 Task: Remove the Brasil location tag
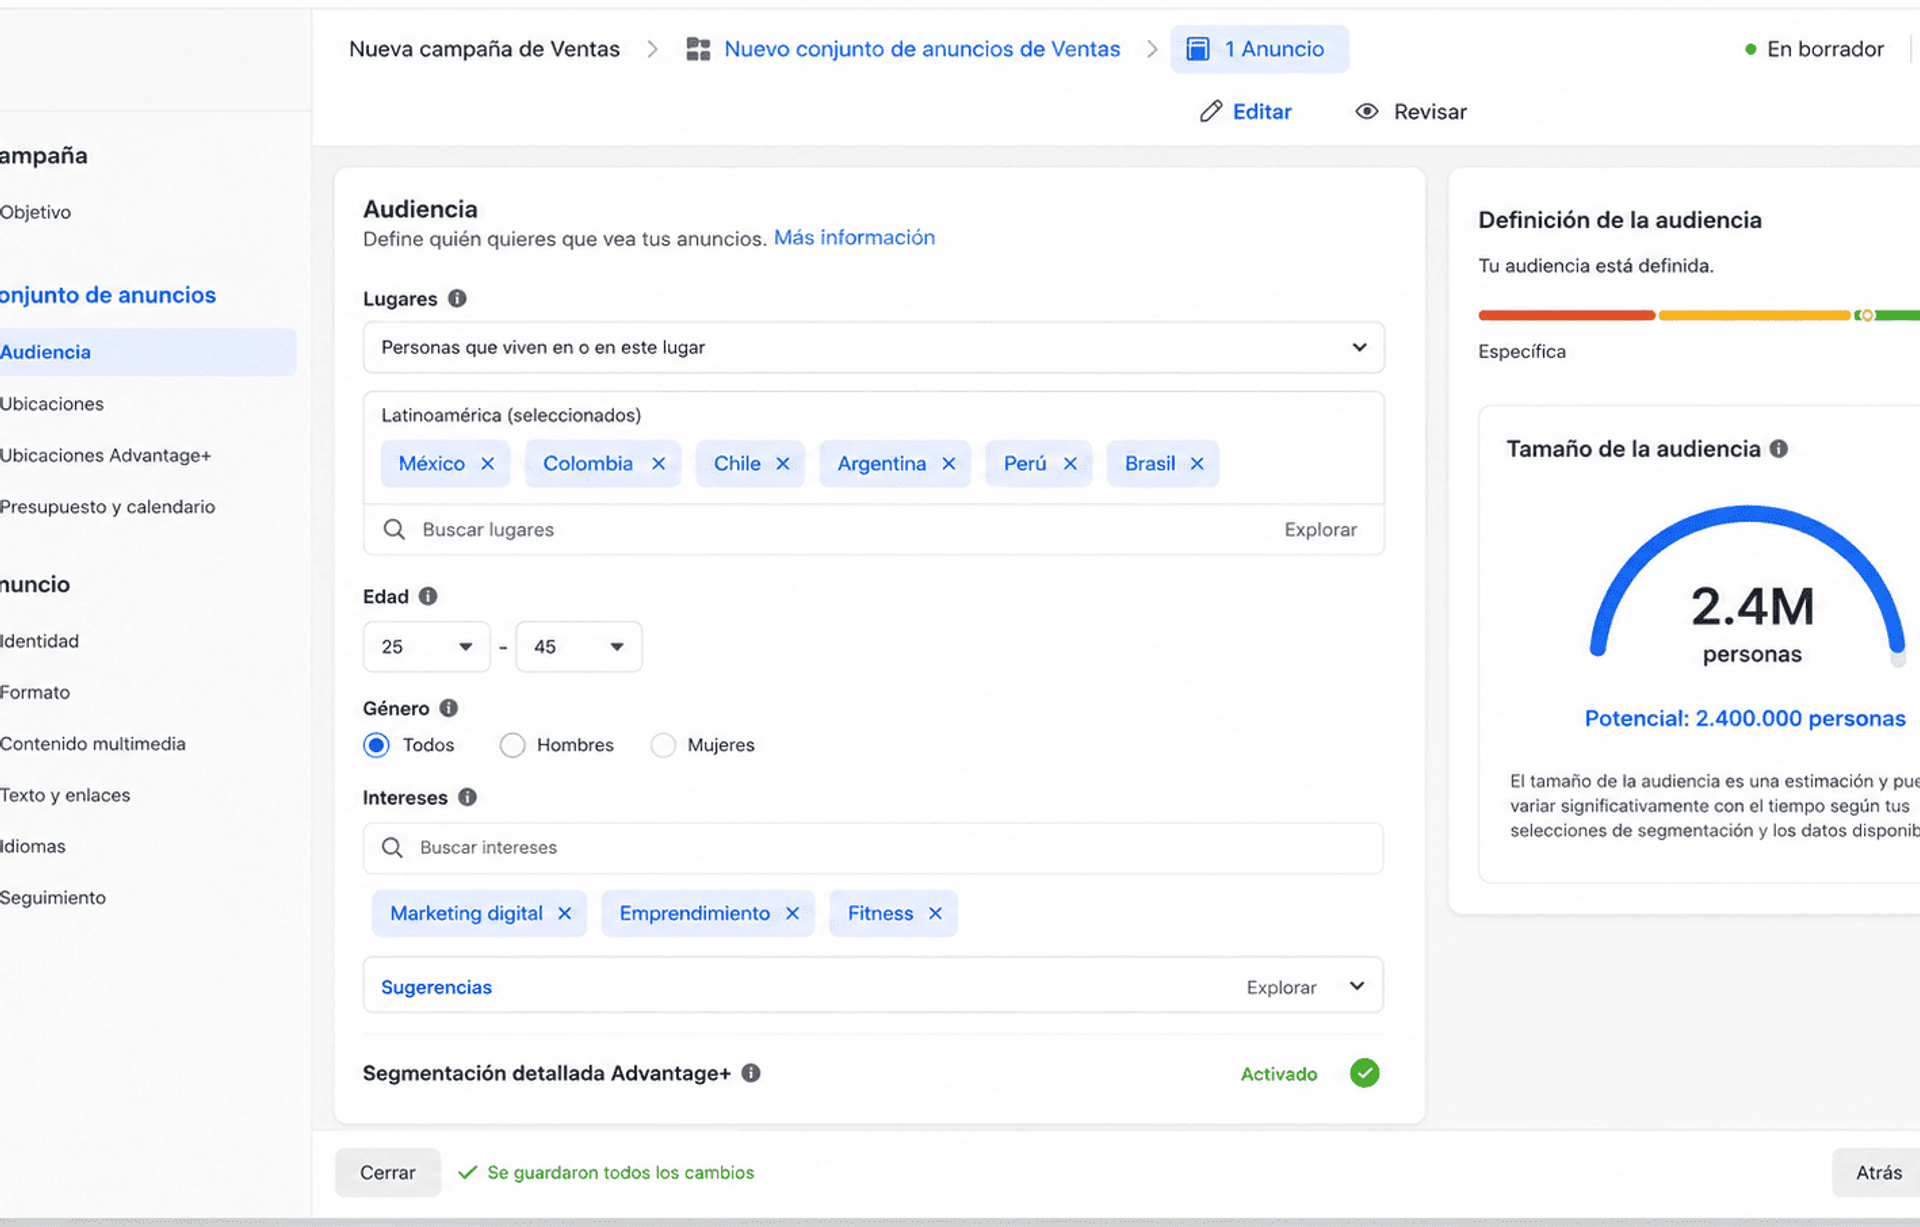(x=1197, y=464)
